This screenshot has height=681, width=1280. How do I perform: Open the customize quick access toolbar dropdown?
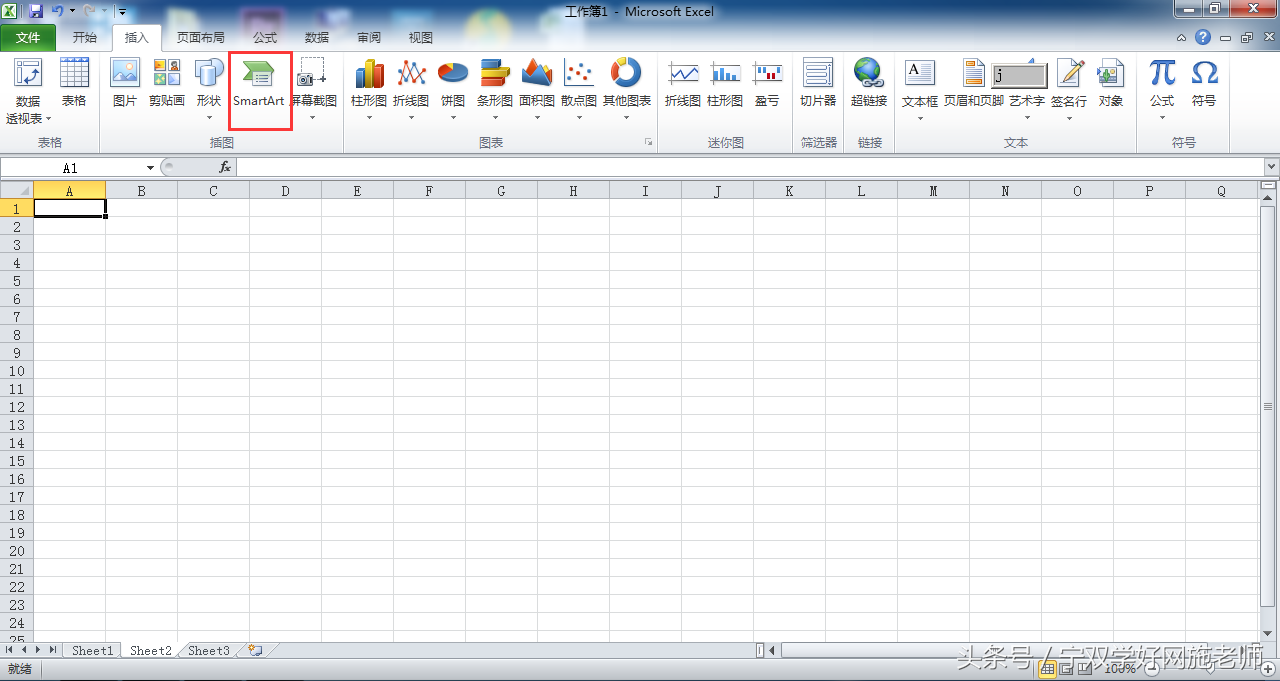[x=121, y=11]
